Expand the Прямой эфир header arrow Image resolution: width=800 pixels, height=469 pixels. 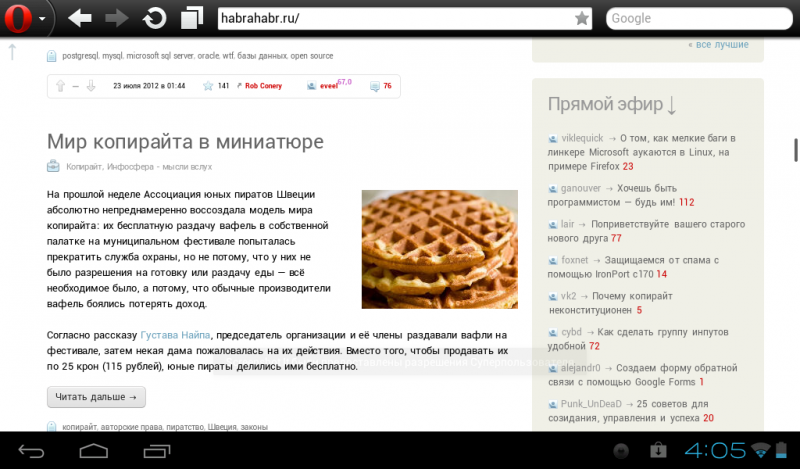pos(671,105)
